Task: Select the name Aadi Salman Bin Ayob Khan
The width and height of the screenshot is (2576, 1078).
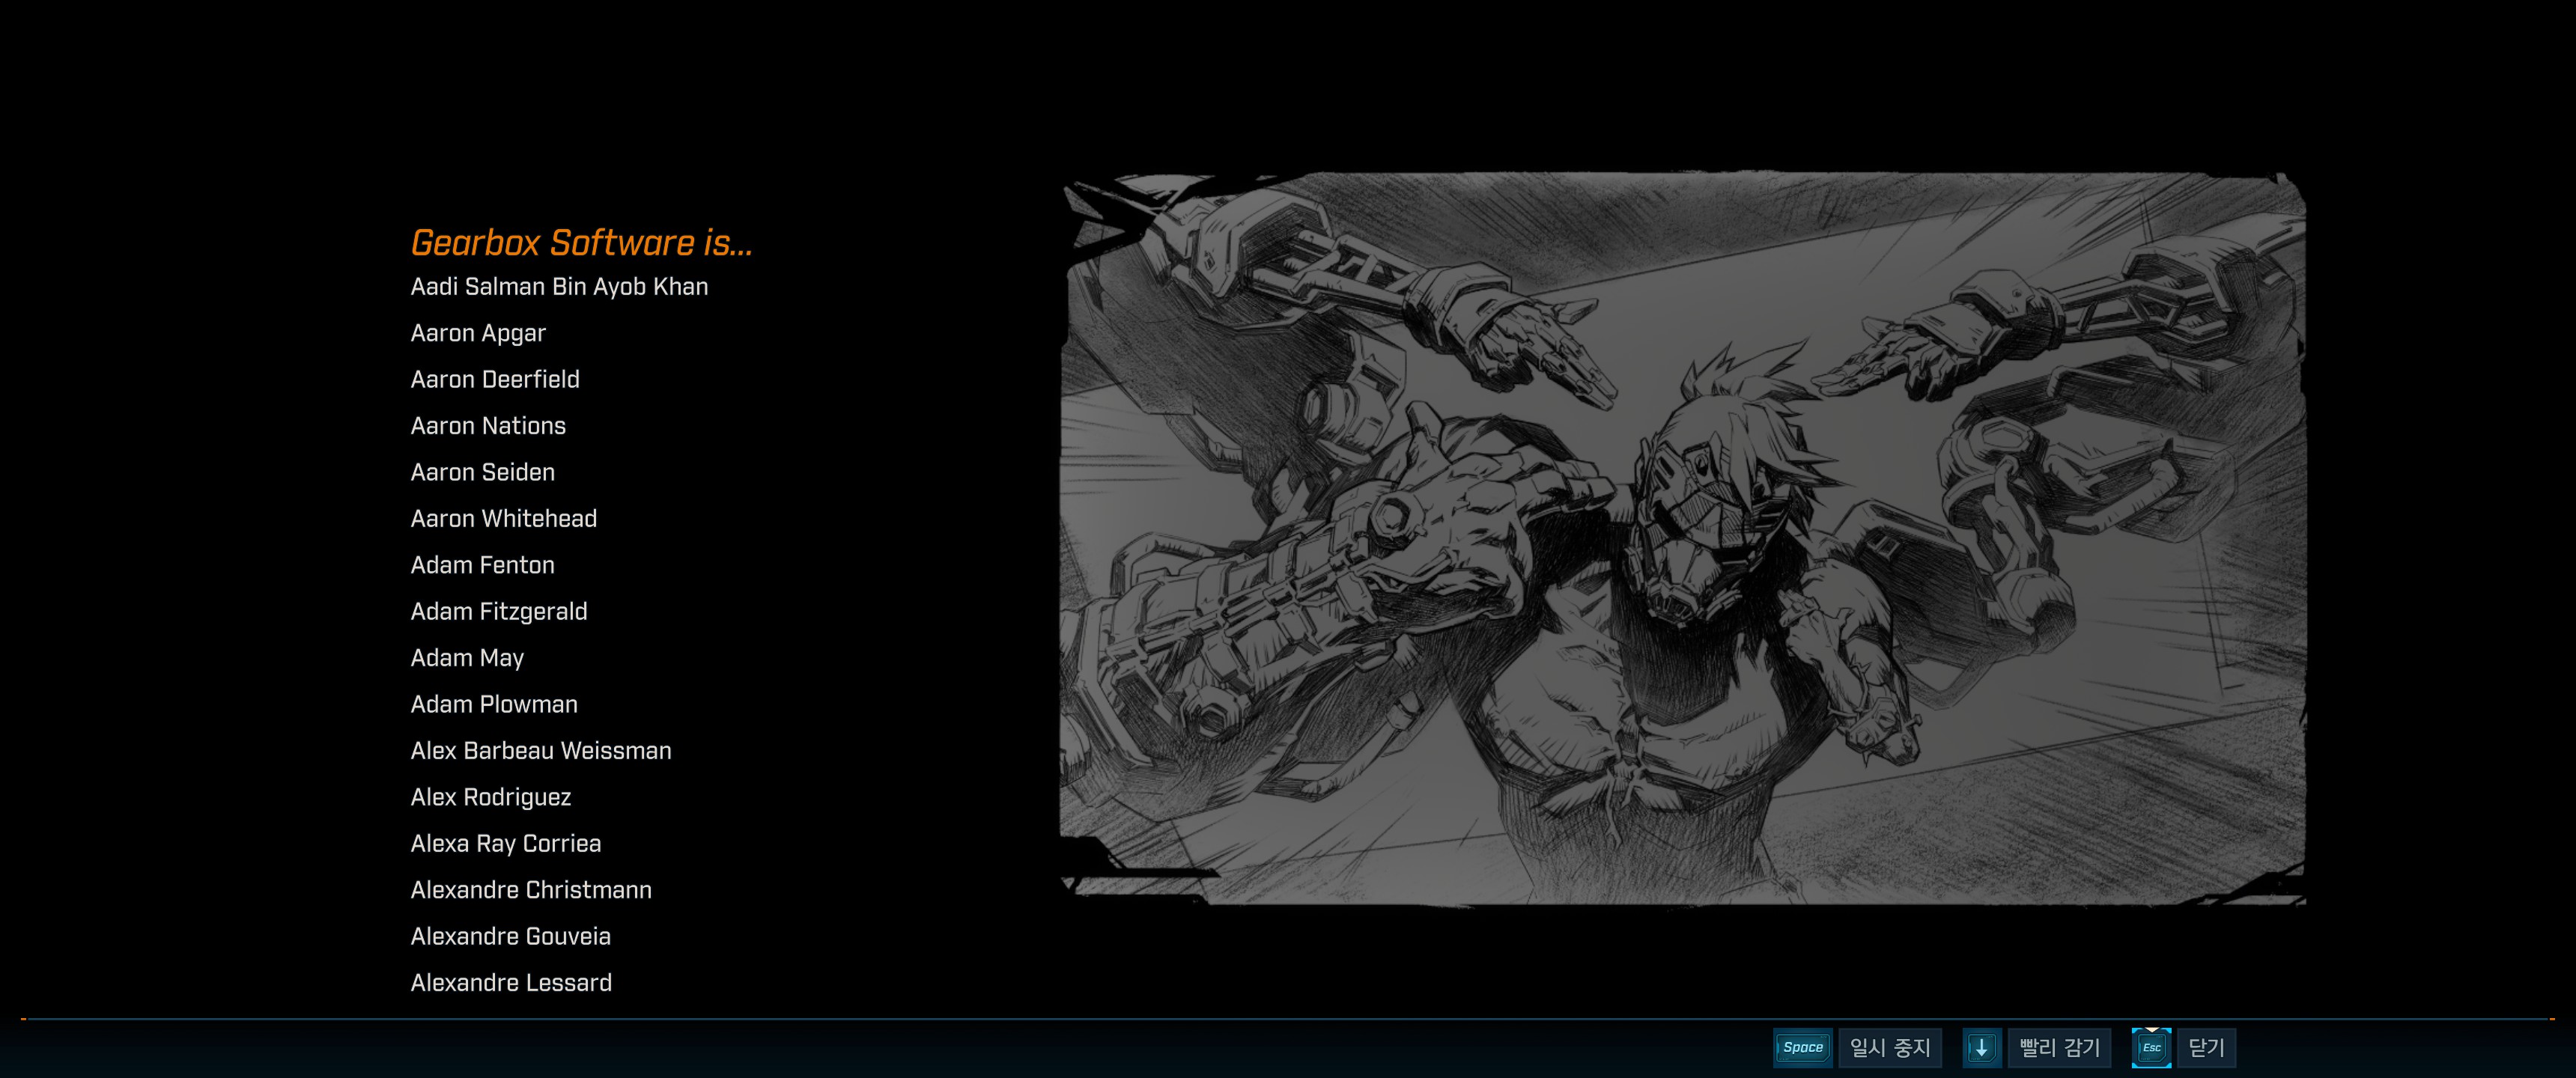Action: [x=559, y=287]
